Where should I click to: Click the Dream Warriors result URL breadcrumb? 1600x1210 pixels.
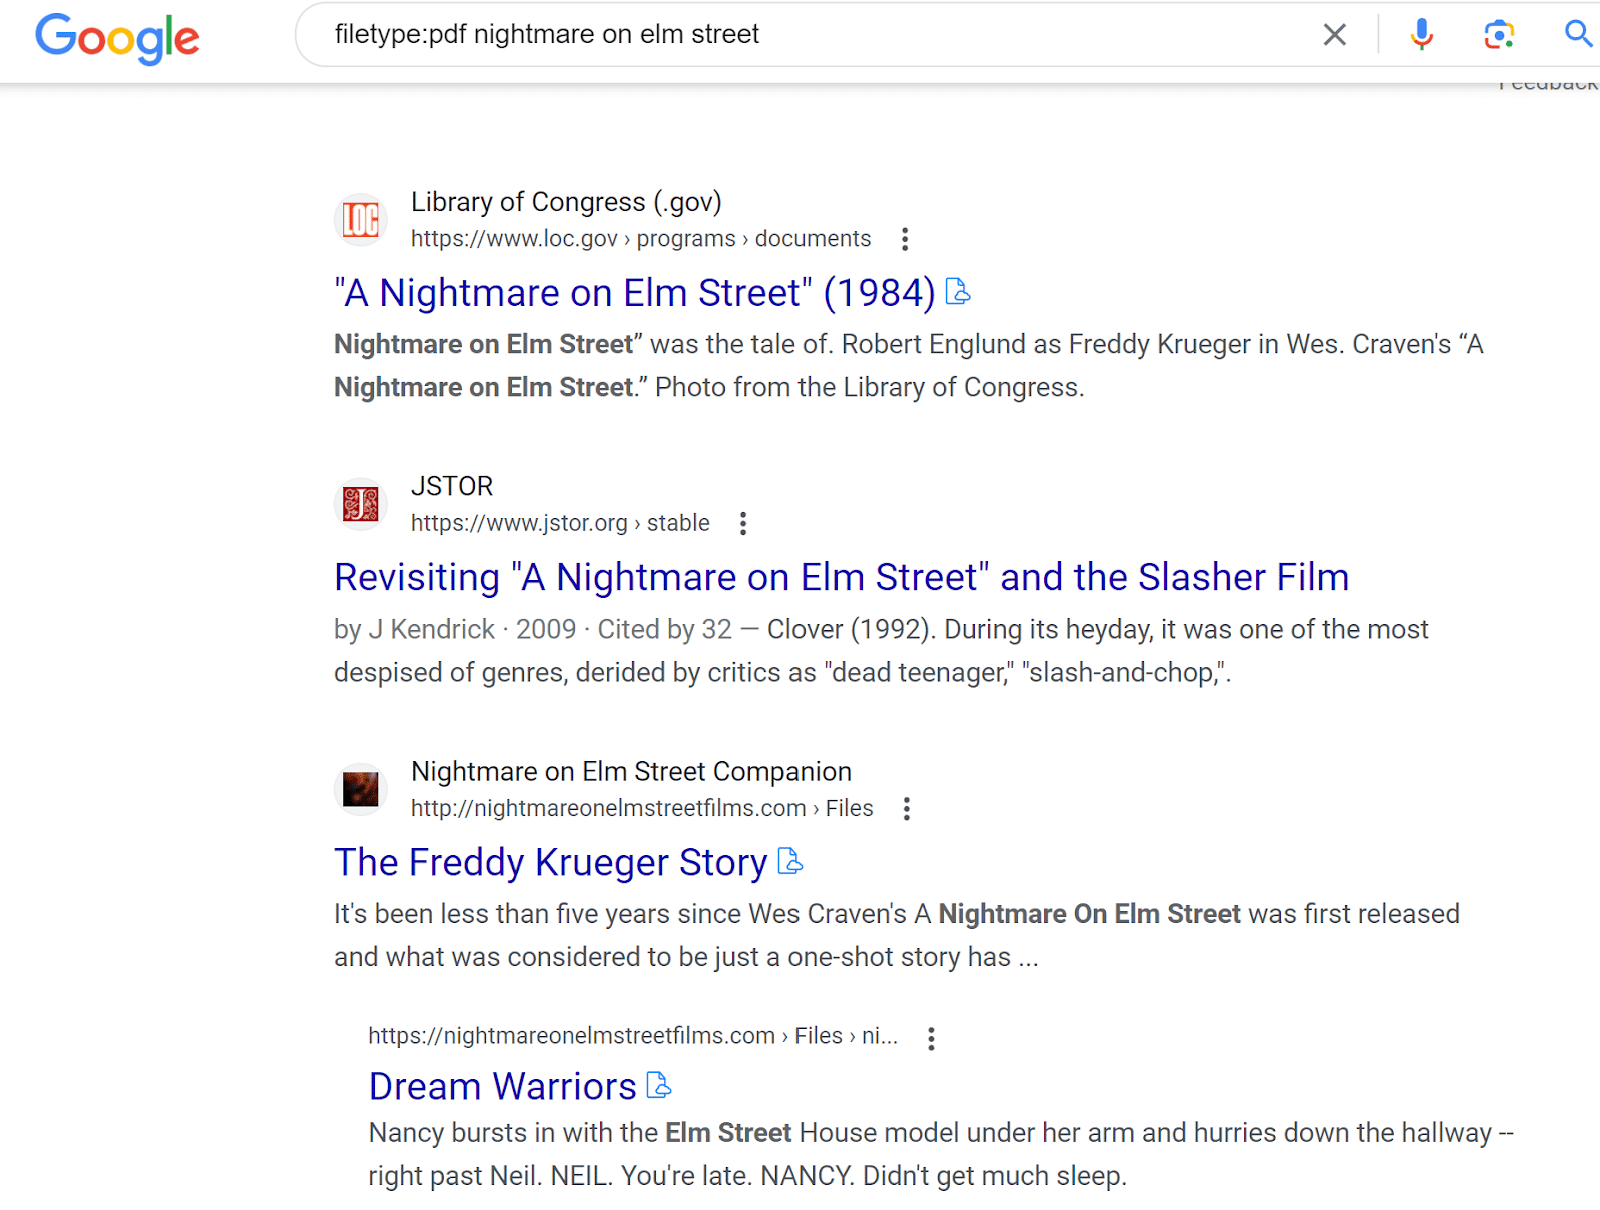coord(633,1036)
